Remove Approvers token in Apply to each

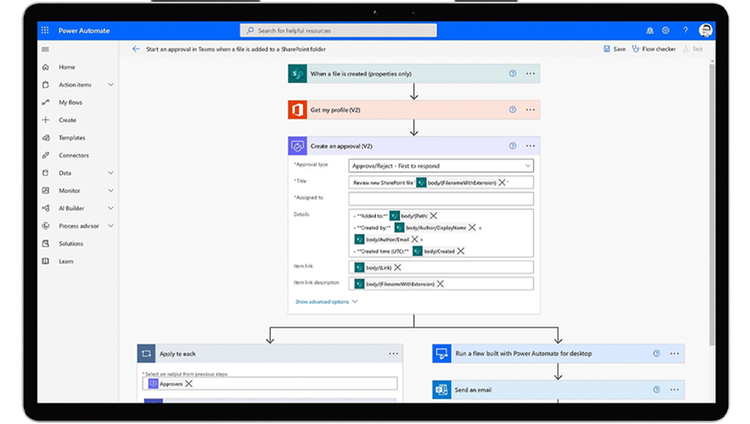pos(189,384)
